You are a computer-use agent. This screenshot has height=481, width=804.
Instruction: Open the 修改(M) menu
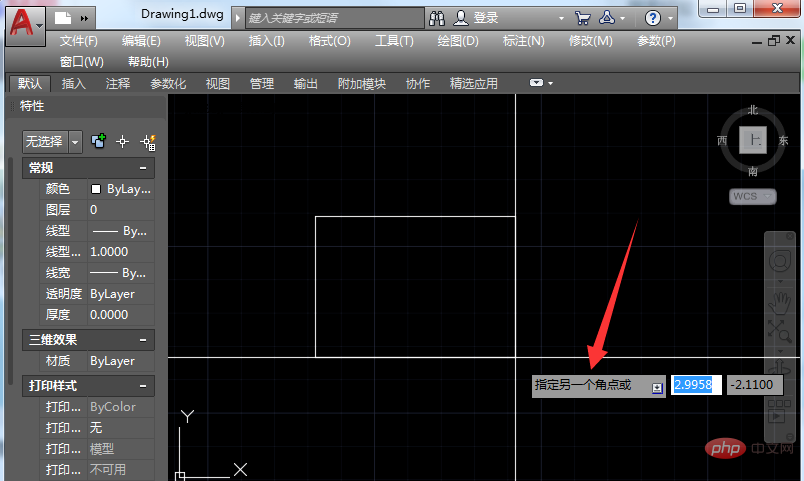[591, 41]
